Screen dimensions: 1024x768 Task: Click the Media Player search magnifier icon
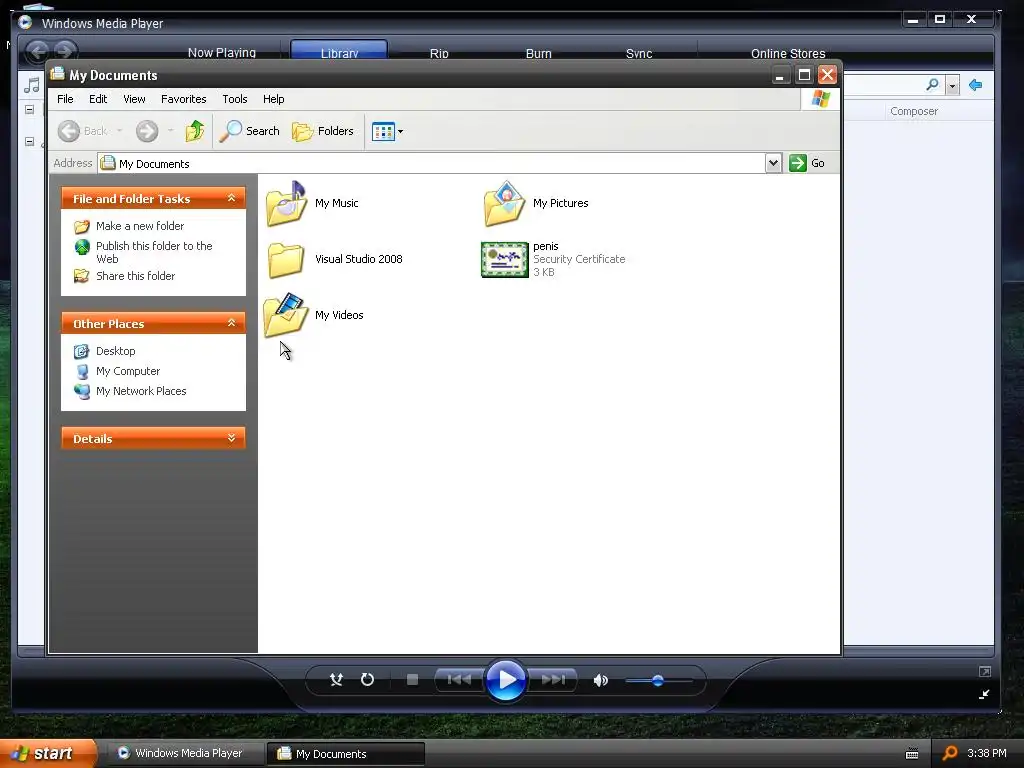click(933, 85)
